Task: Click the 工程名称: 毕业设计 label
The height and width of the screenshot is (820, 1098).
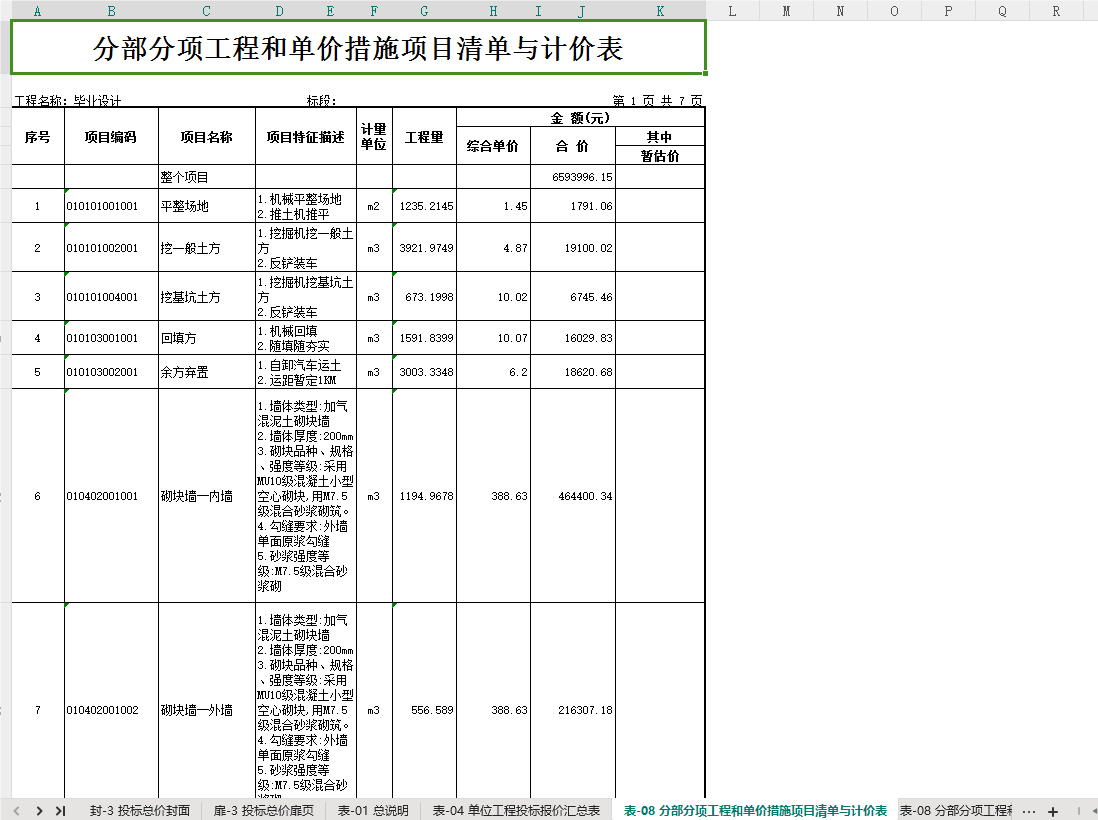Action: click(x=68, y=101)
